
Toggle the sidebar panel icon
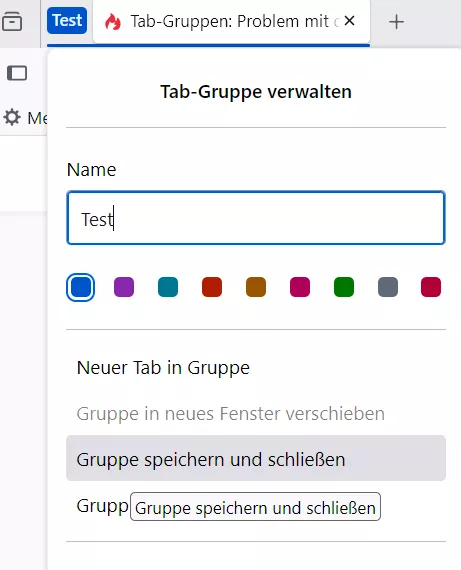[x=17, y=73]
